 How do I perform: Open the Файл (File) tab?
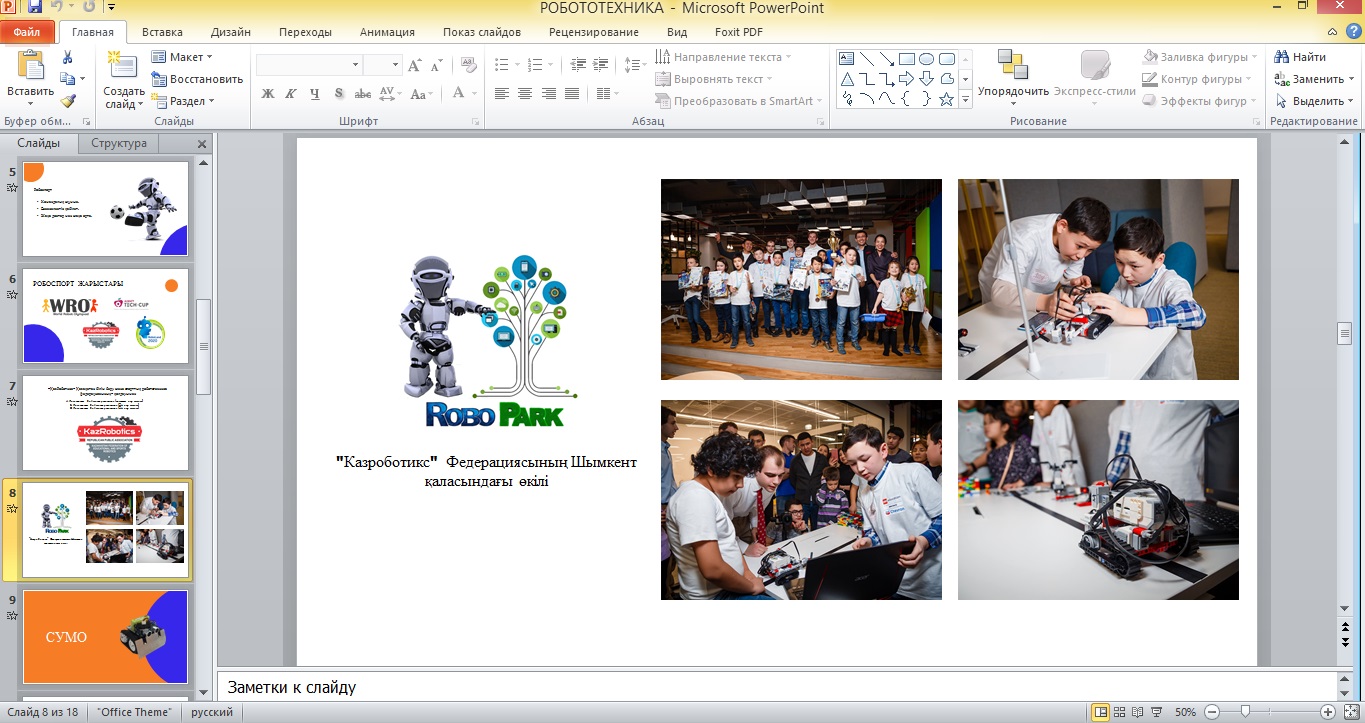[27, 32]
